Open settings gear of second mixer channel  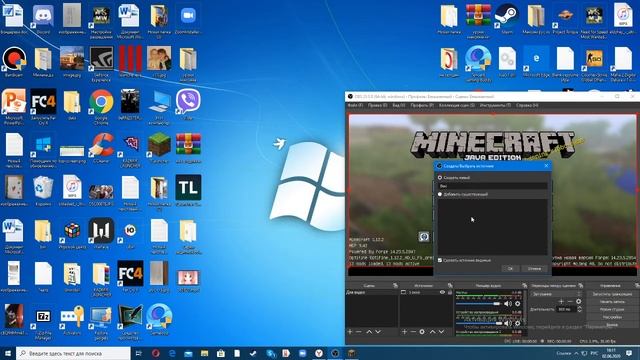[518, 323]
